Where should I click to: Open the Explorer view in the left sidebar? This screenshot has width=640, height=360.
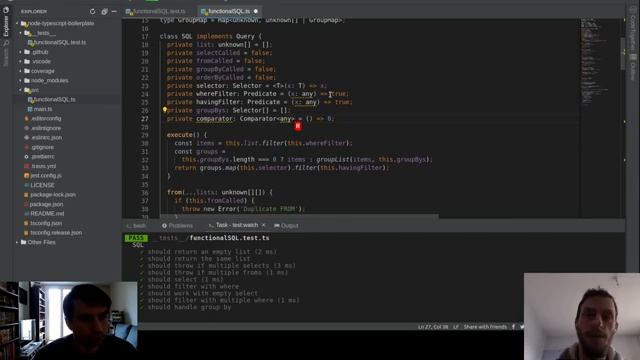6,23
